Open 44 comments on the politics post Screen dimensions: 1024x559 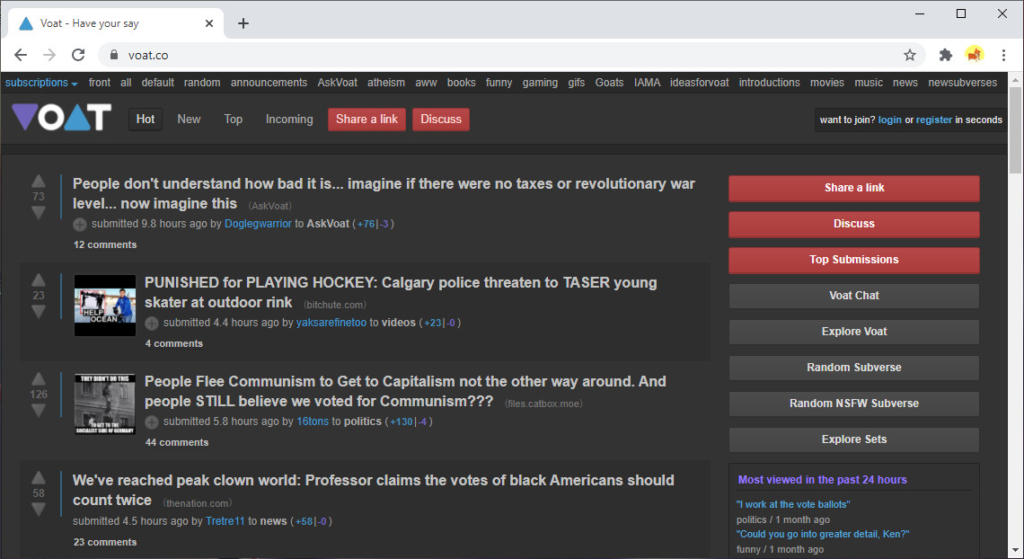(177, 443)
